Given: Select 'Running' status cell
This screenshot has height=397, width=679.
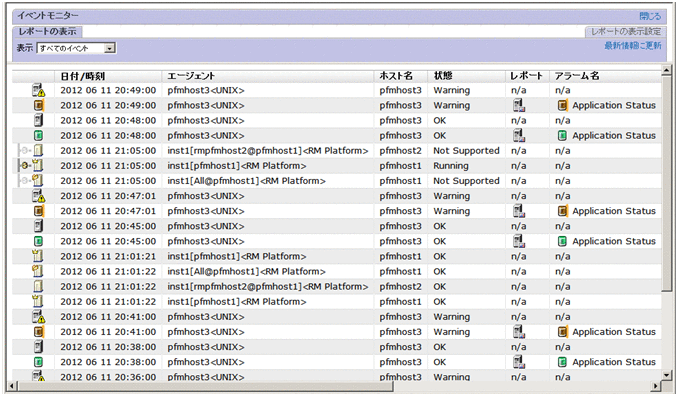Looking at the screenshot, I should (451, 166).
